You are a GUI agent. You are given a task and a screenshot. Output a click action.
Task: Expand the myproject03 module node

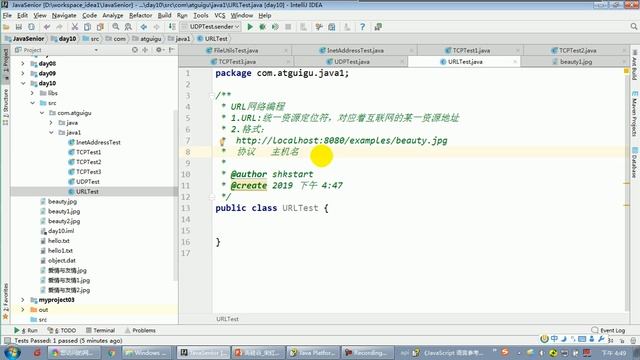23,300
